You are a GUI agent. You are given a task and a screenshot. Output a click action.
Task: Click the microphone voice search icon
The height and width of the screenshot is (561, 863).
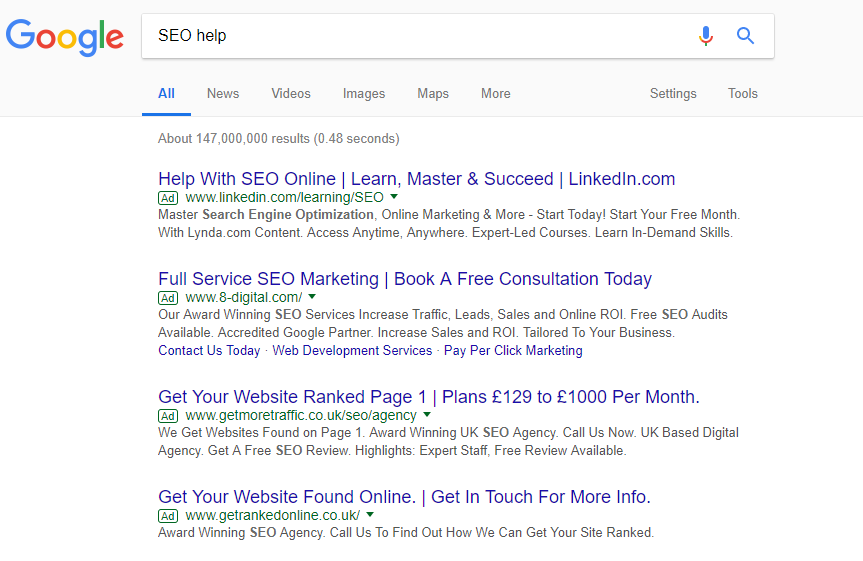coord(706,36)
